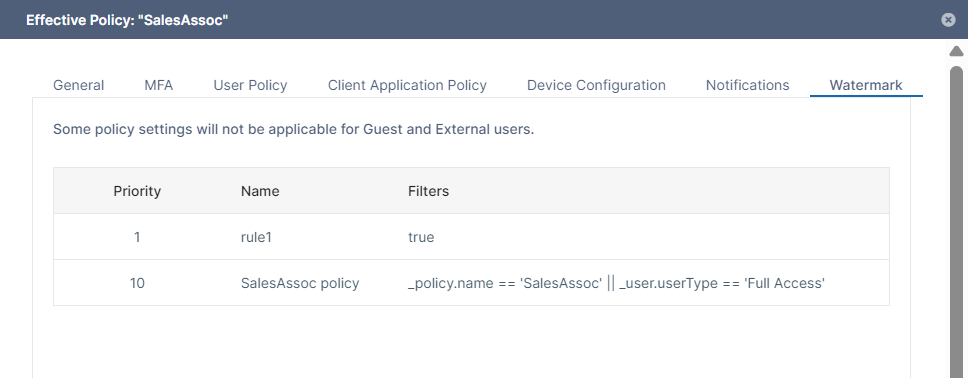Click priority value 1

[x=137, y=237]
